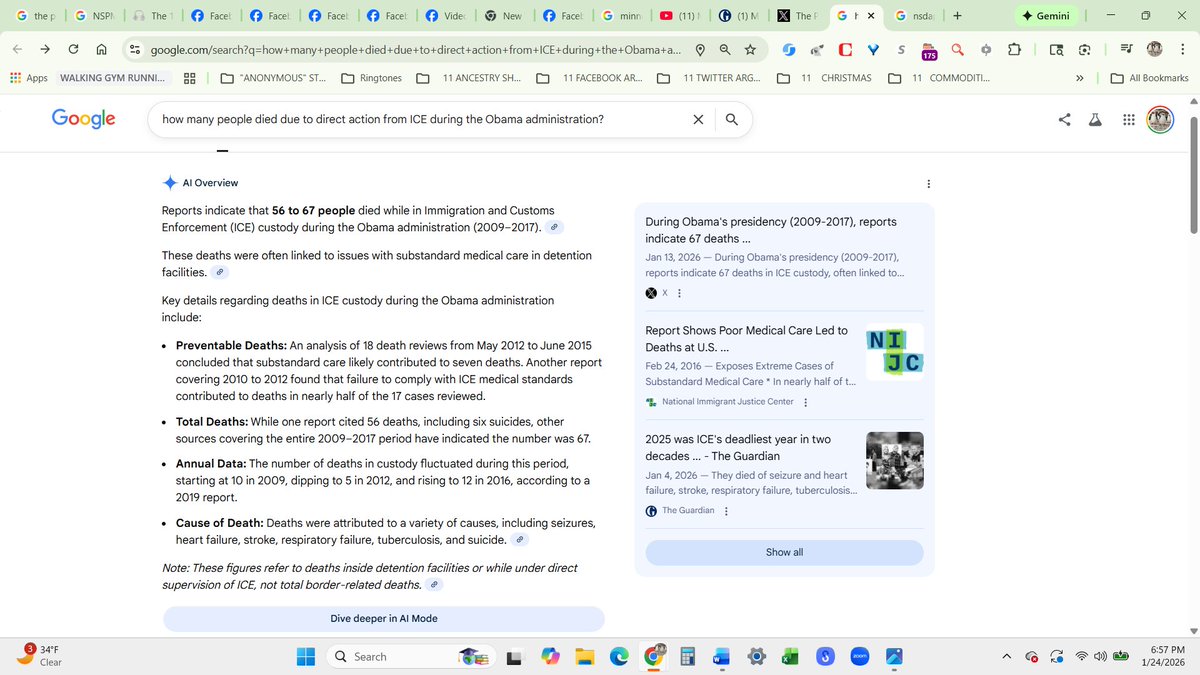Open the Google apps grid
The image size is (1200, 675).
click(x=1128, y=119)
